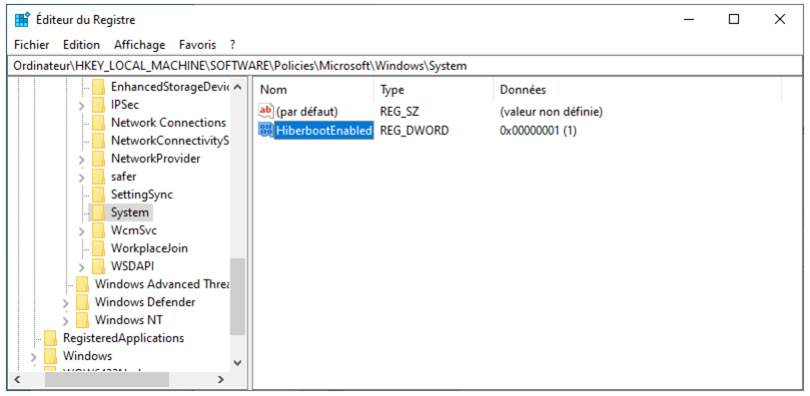Open the Affichage menu

tap(140, 45)
